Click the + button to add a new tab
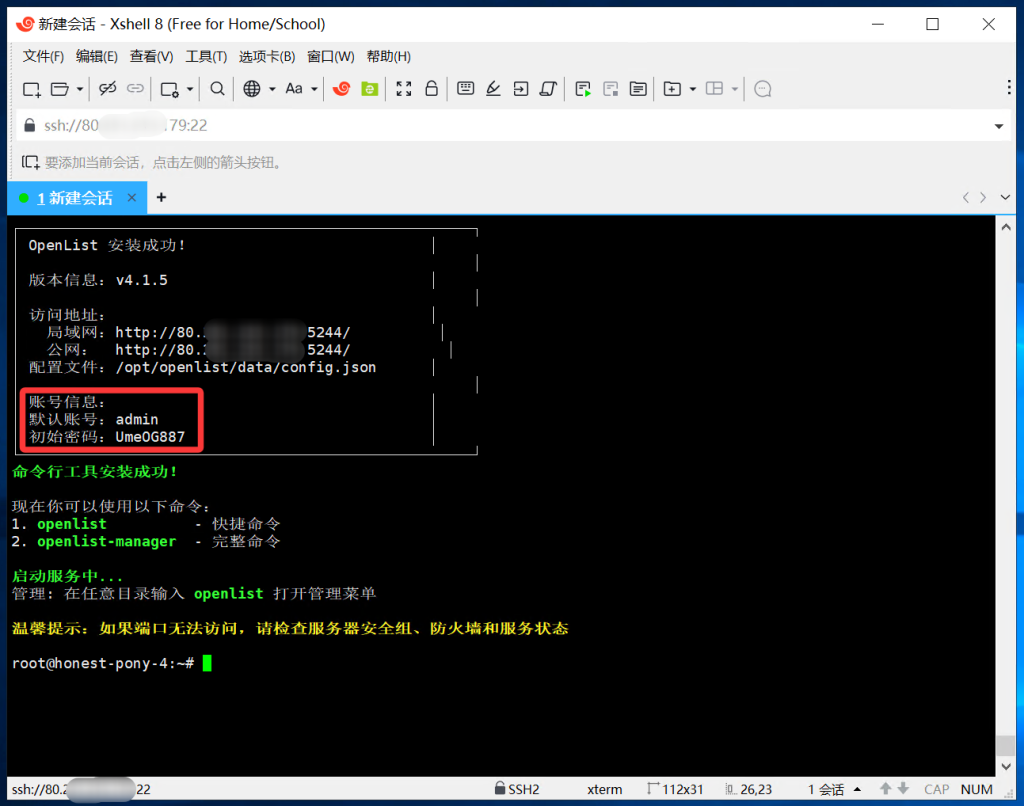 tap(161, 197)
